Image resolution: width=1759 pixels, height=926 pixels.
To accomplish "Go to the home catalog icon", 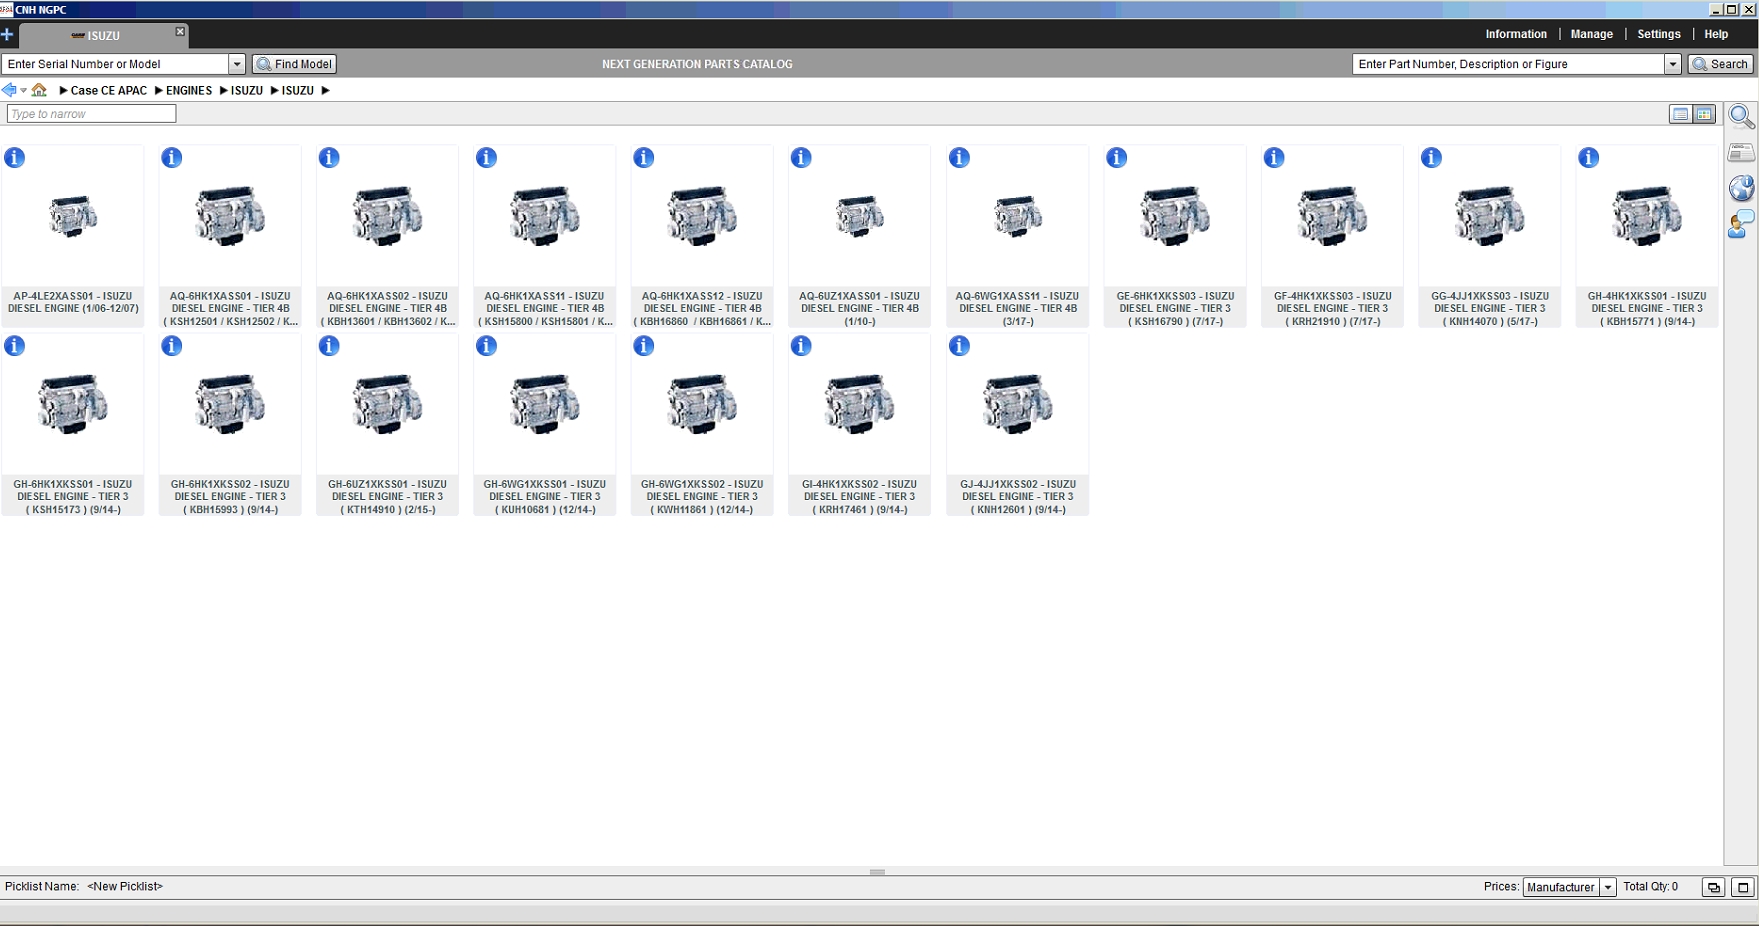I will [39, 90].
